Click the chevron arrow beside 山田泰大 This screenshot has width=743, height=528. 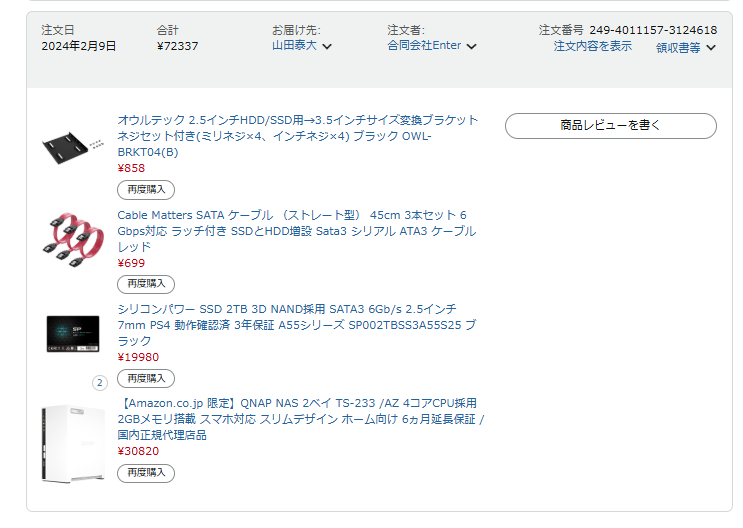(327, 46)
